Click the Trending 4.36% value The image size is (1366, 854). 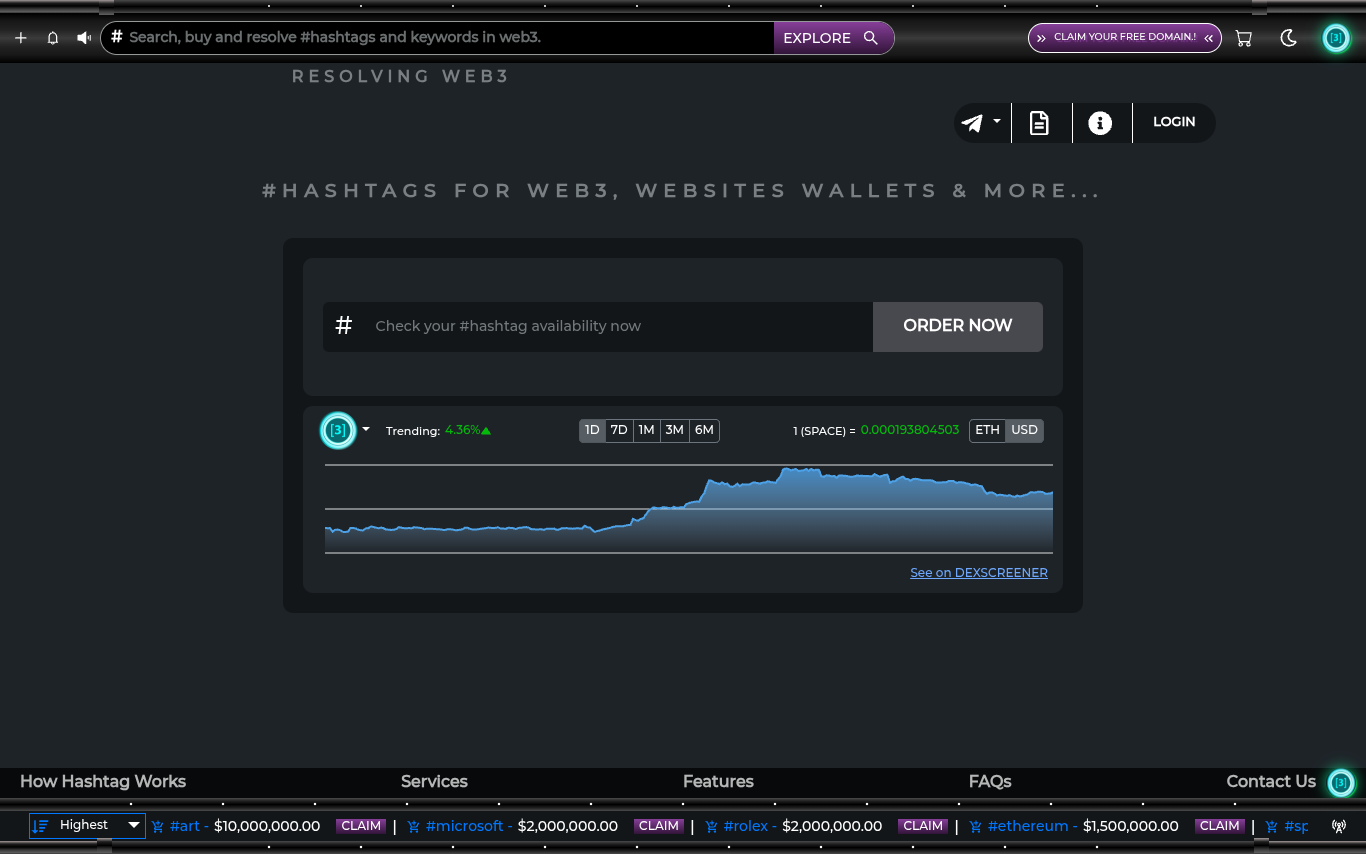[468, 430]
